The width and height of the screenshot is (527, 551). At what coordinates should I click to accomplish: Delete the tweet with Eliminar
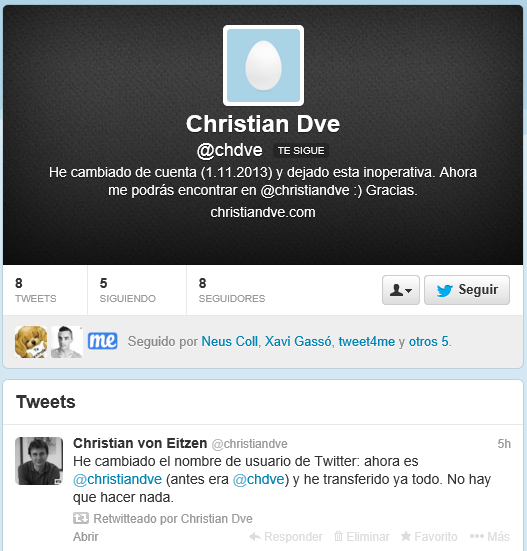click(362, 537)
